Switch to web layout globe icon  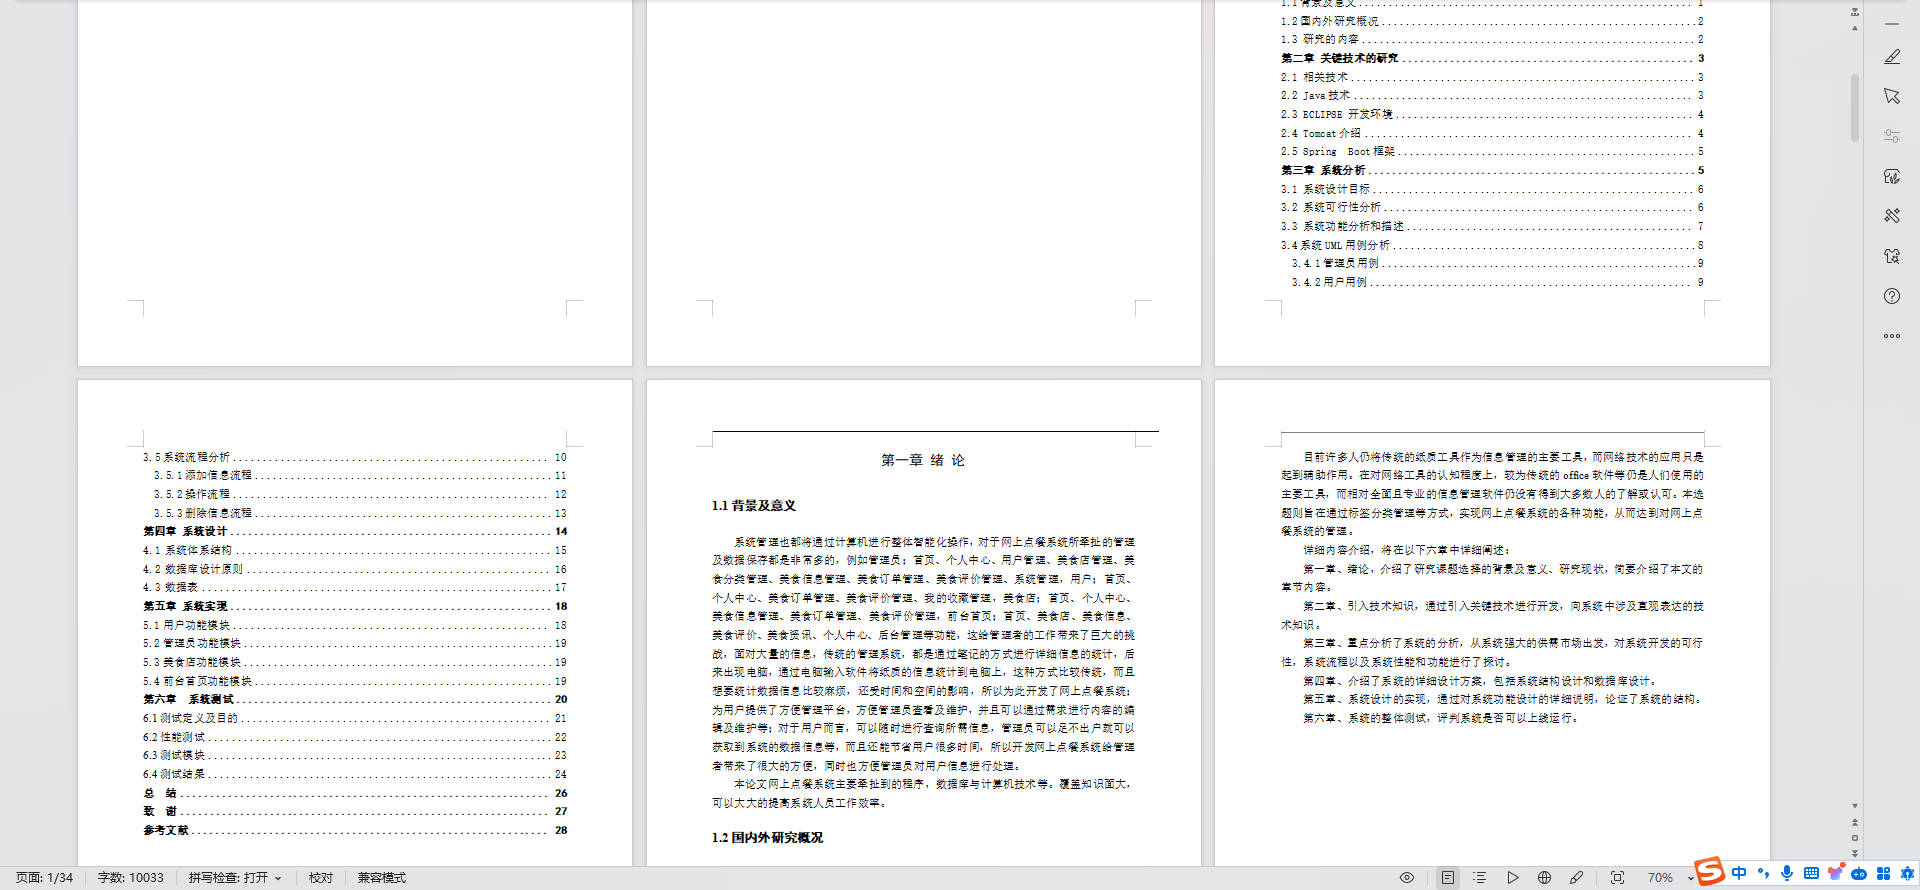coord(1545,877)
